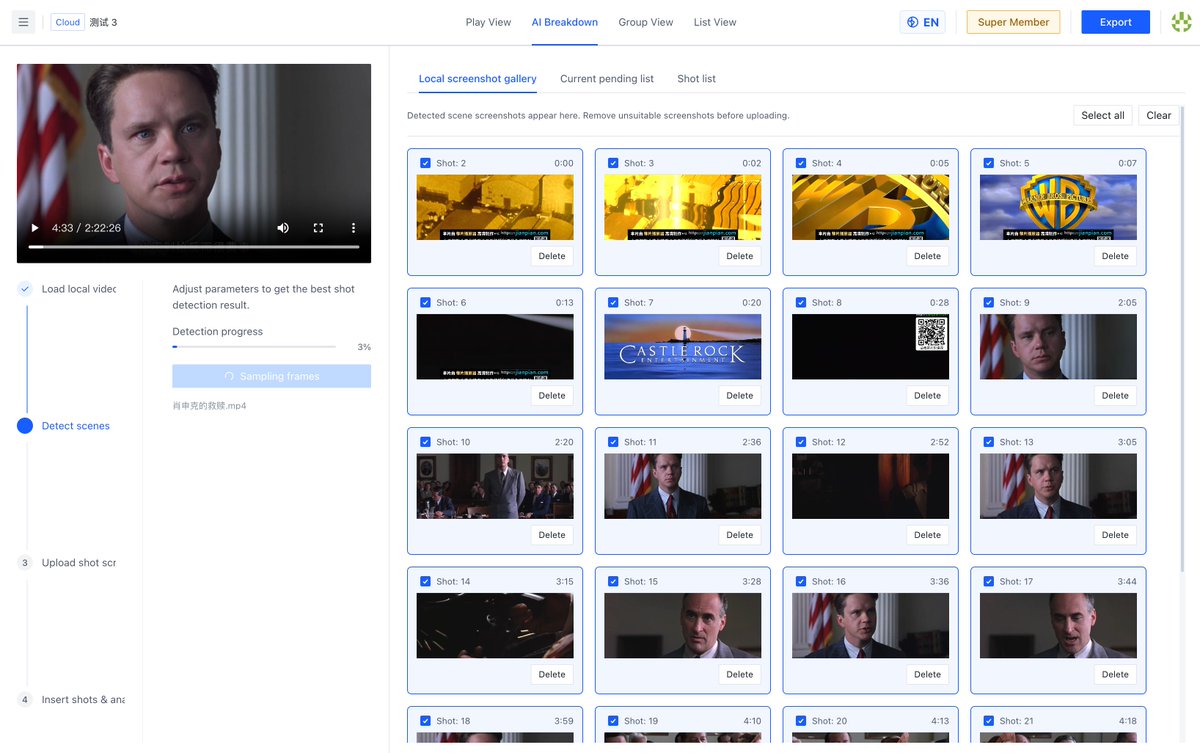Mute the video player volume

coord(283,228)
